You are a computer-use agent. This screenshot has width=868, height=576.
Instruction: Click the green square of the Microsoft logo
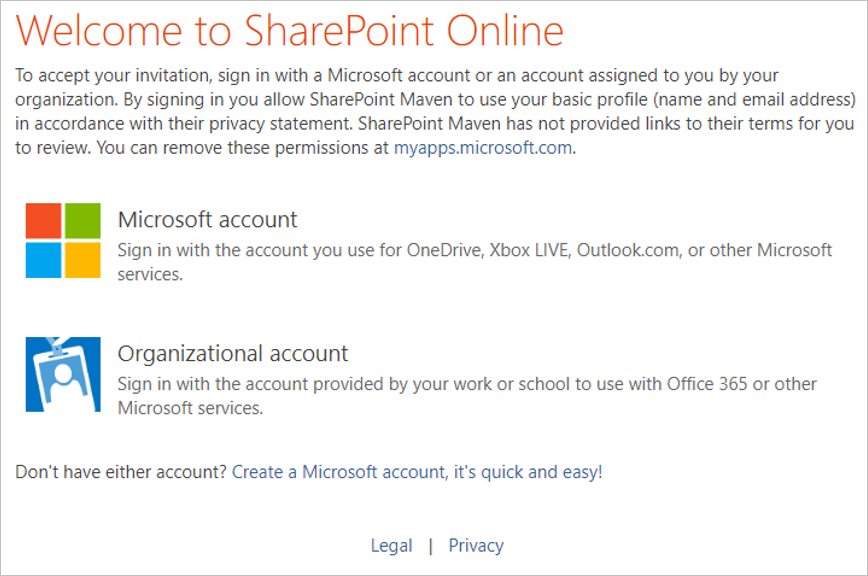tap(83, 220)
